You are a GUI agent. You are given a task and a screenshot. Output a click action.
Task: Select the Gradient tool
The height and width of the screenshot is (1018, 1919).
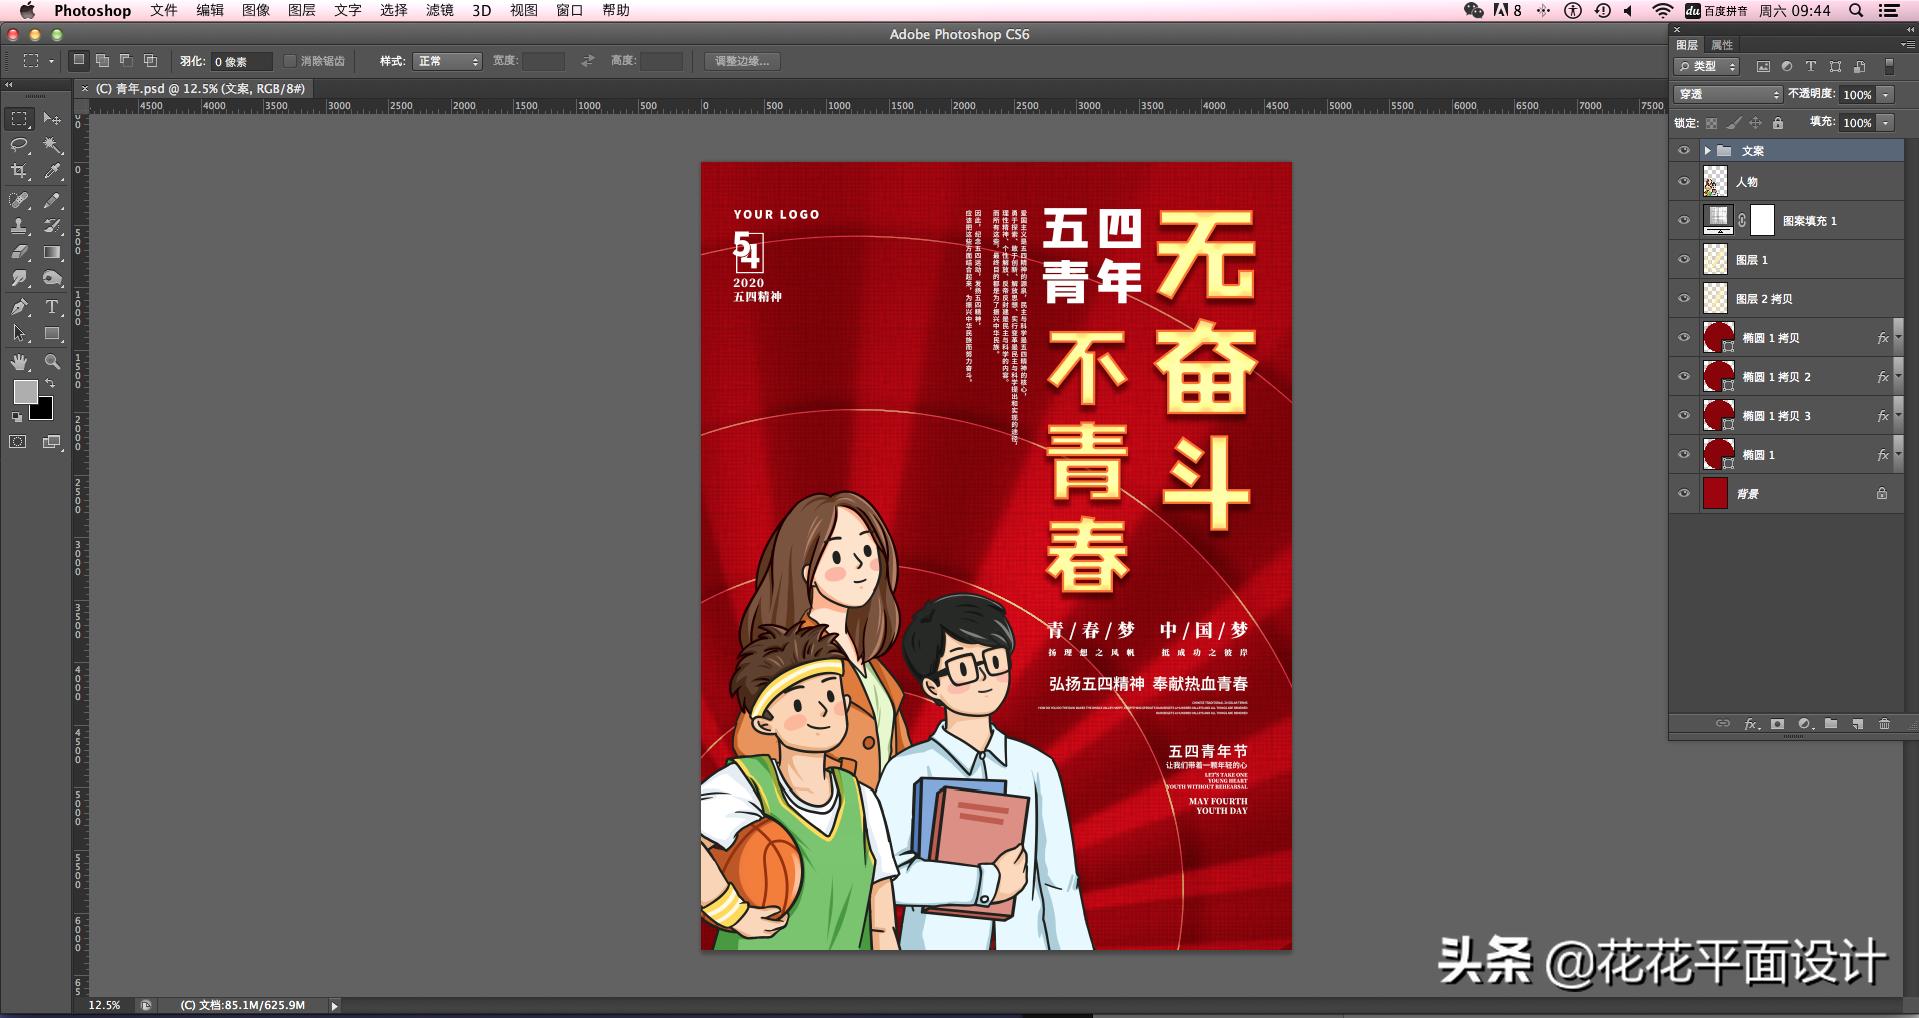(x=51, y=254)
